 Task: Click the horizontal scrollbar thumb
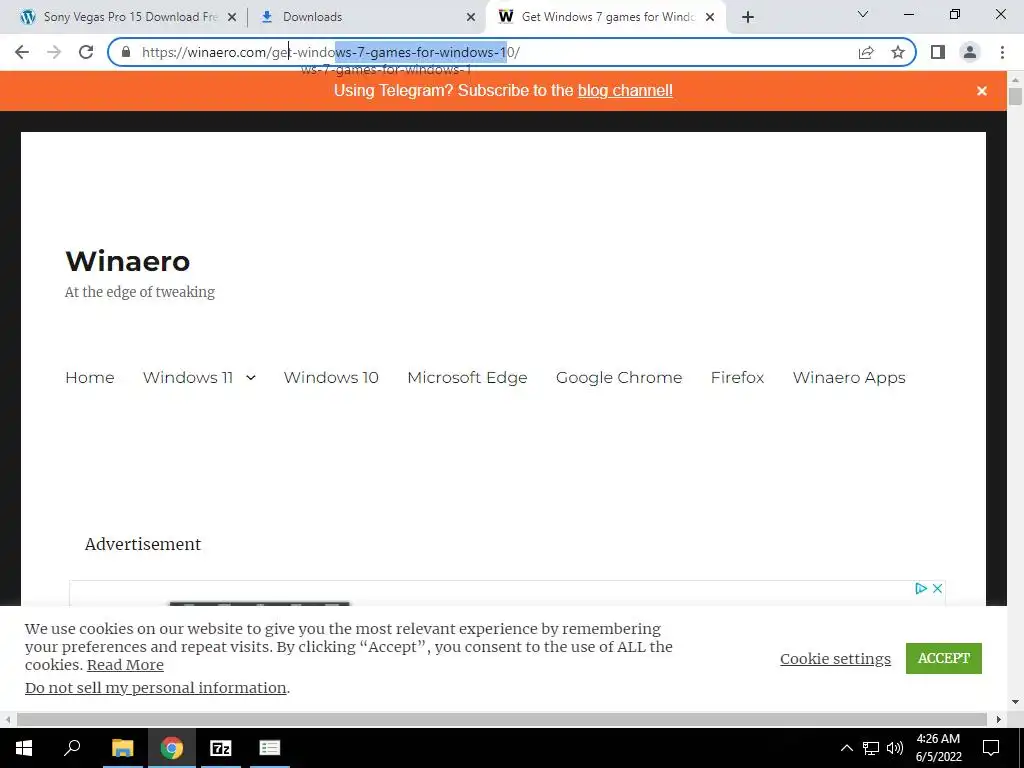[502, 719]
